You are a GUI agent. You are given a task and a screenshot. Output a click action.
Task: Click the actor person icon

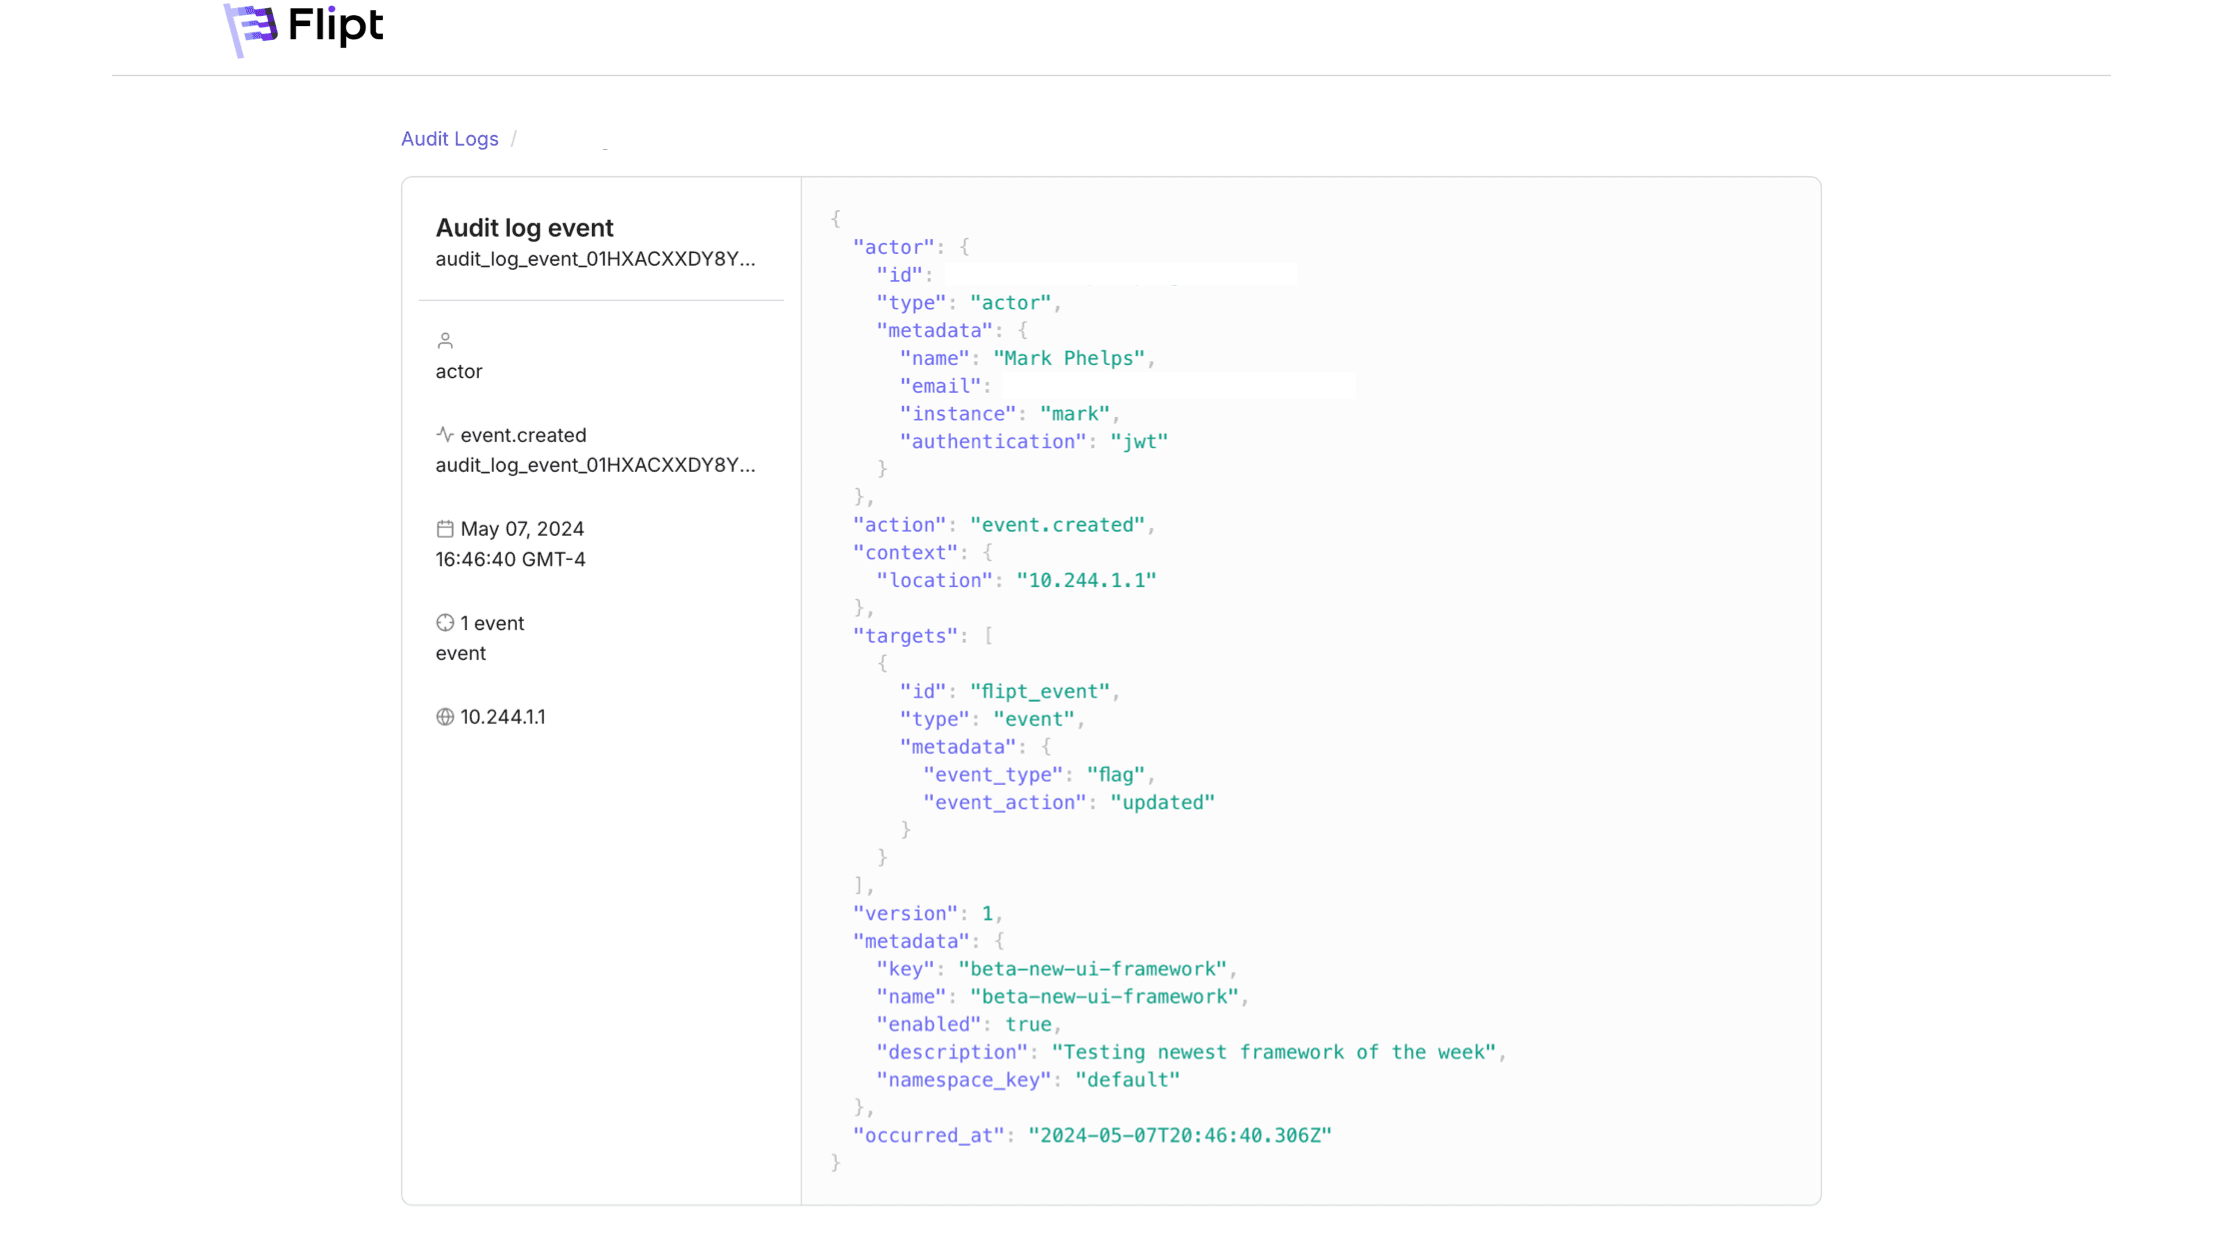point(445,341)
